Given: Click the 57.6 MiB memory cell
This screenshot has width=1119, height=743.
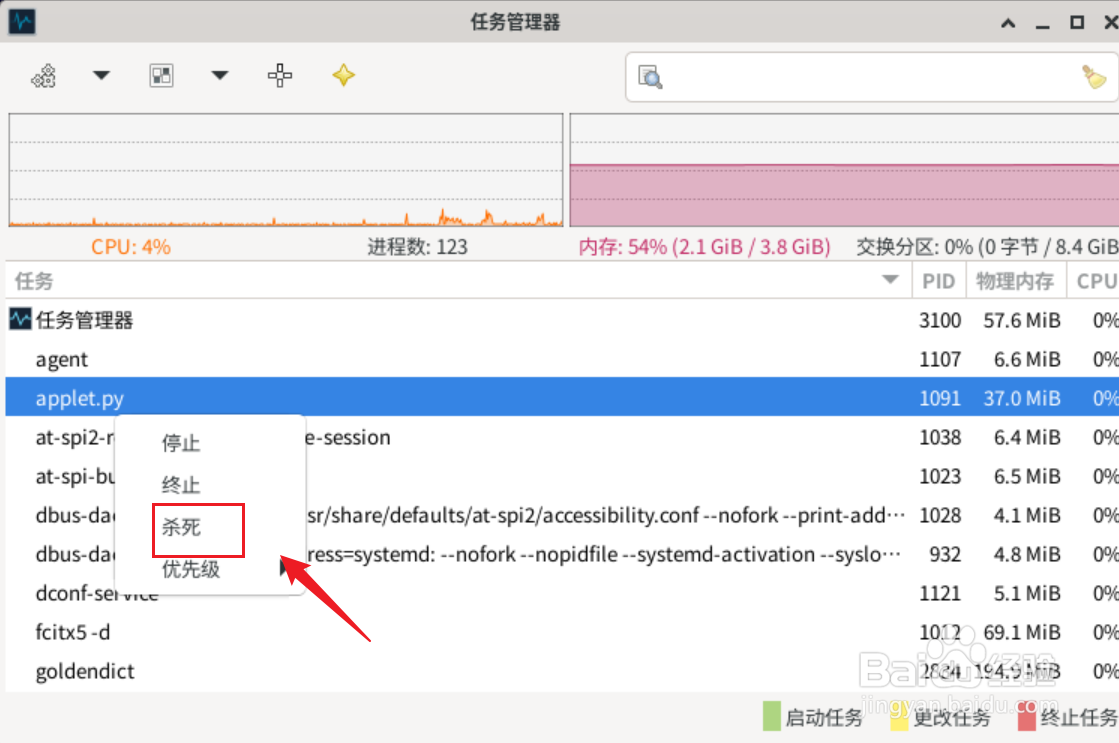Looking at the screenshot, I should coord(1022,320).
